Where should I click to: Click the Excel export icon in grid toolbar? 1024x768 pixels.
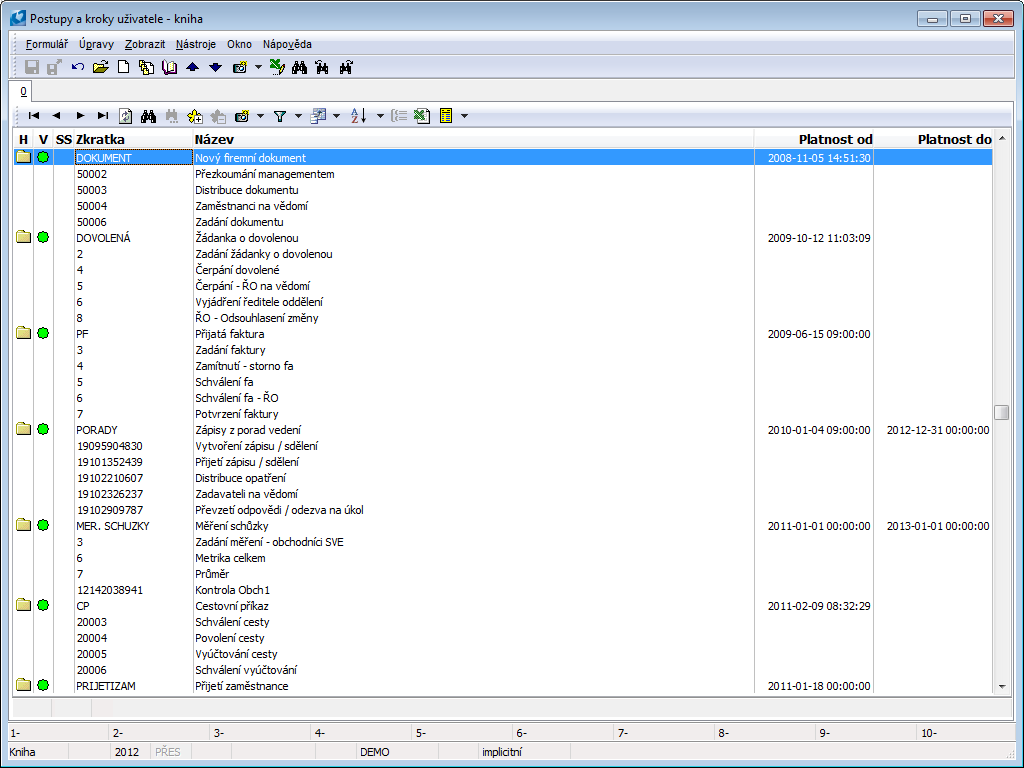[x=422, y=116]
